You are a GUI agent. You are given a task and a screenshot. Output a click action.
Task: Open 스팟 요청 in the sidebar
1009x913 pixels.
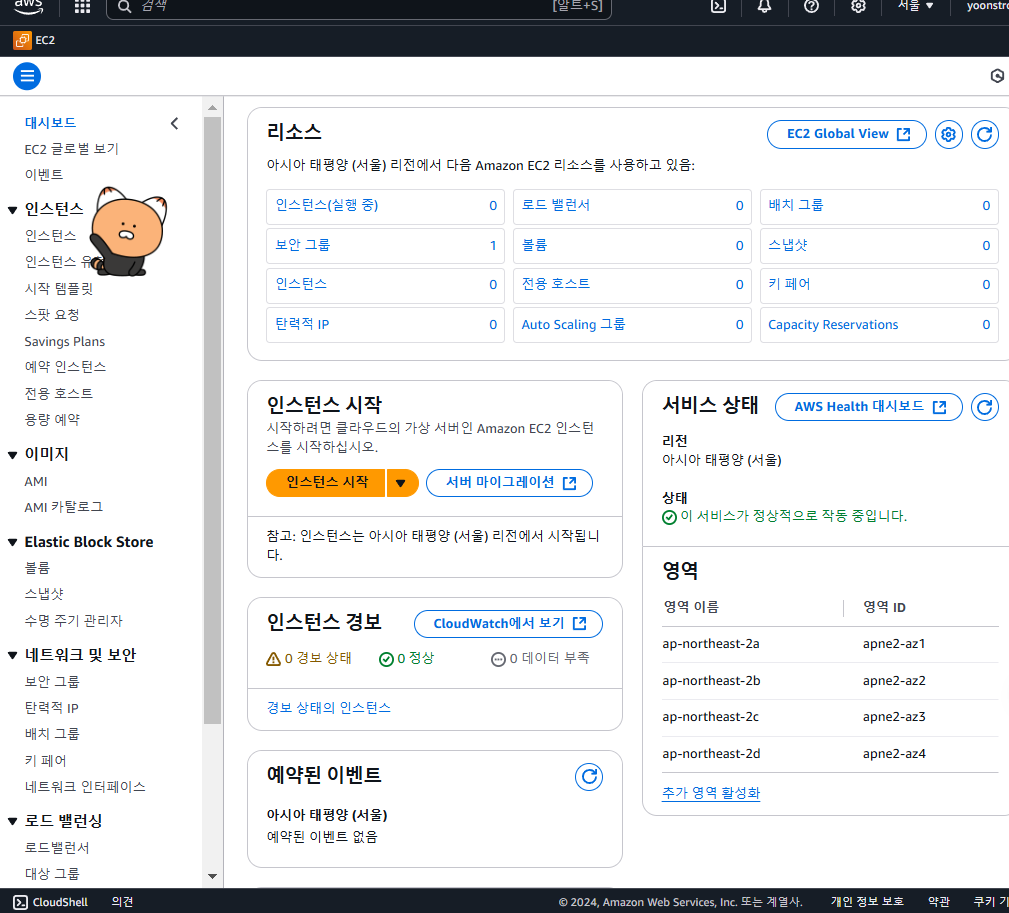click(x=52, y=315)
